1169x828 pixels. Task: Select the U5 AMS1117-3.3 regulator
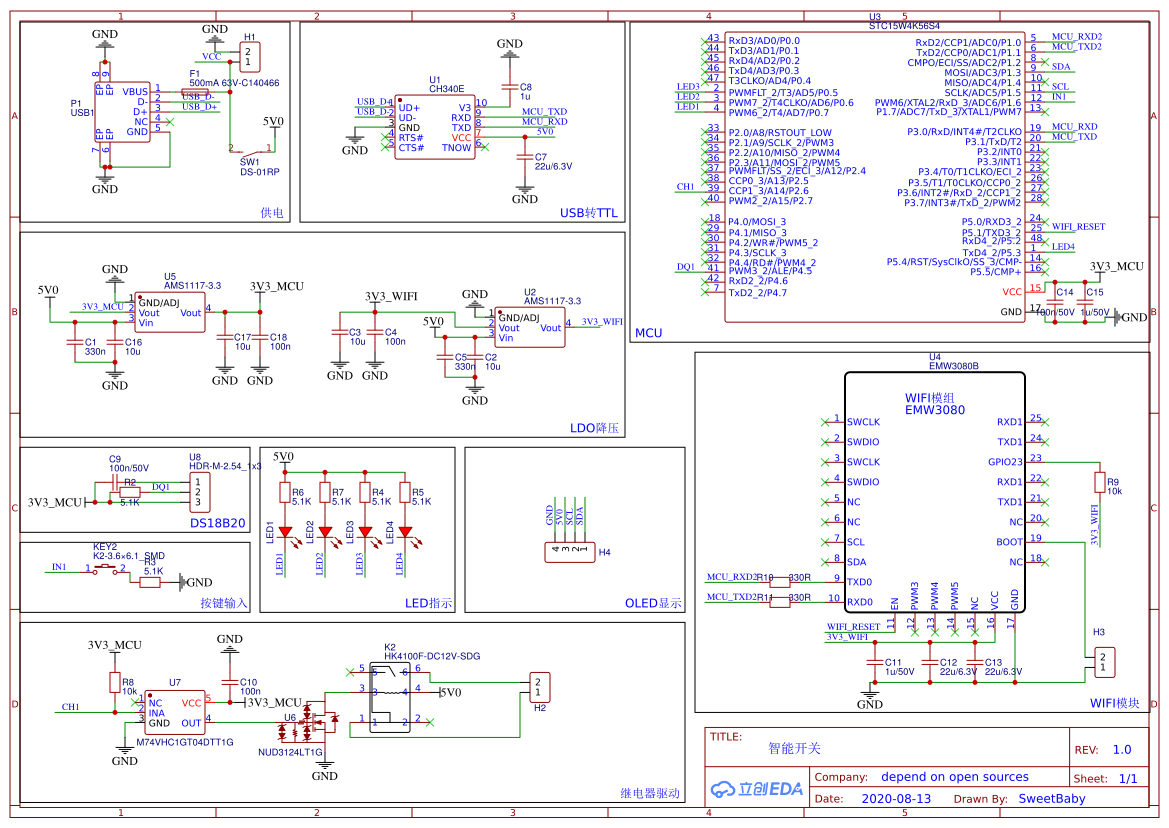(170, 312)
